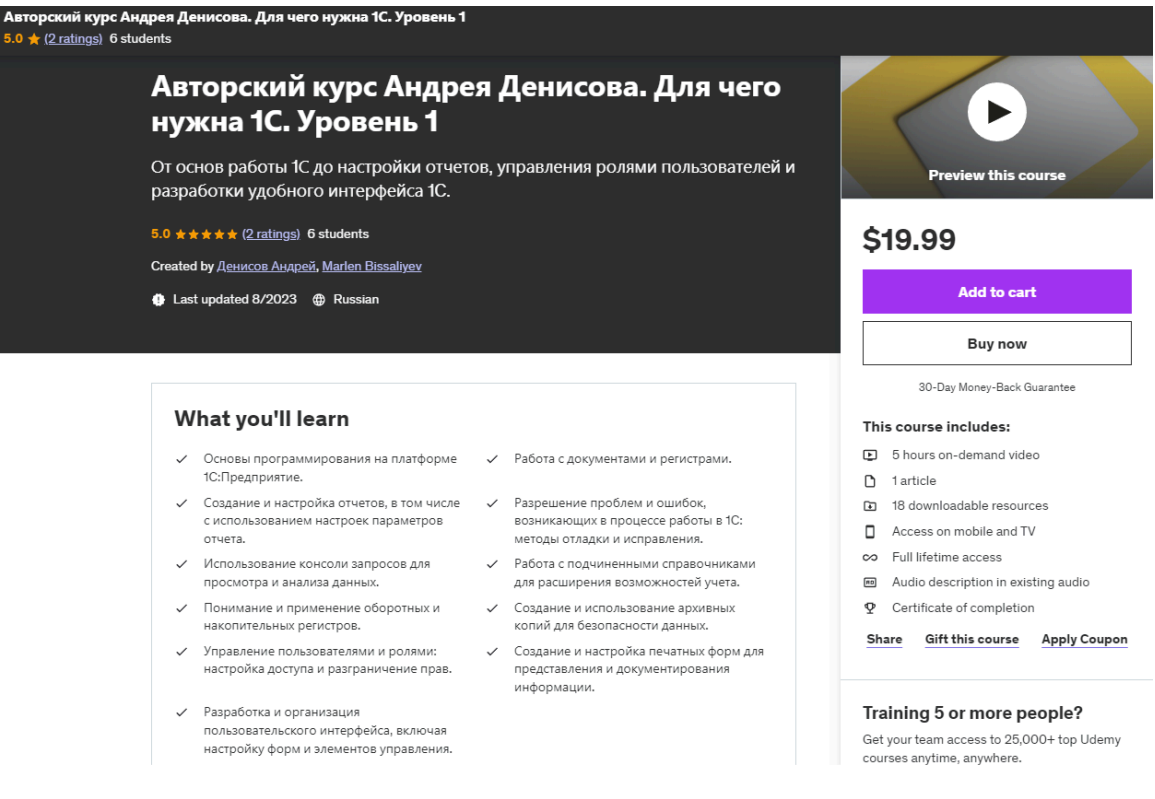Click the downloadable resources icon
The image size is (1155, 799).
[870, 506]
